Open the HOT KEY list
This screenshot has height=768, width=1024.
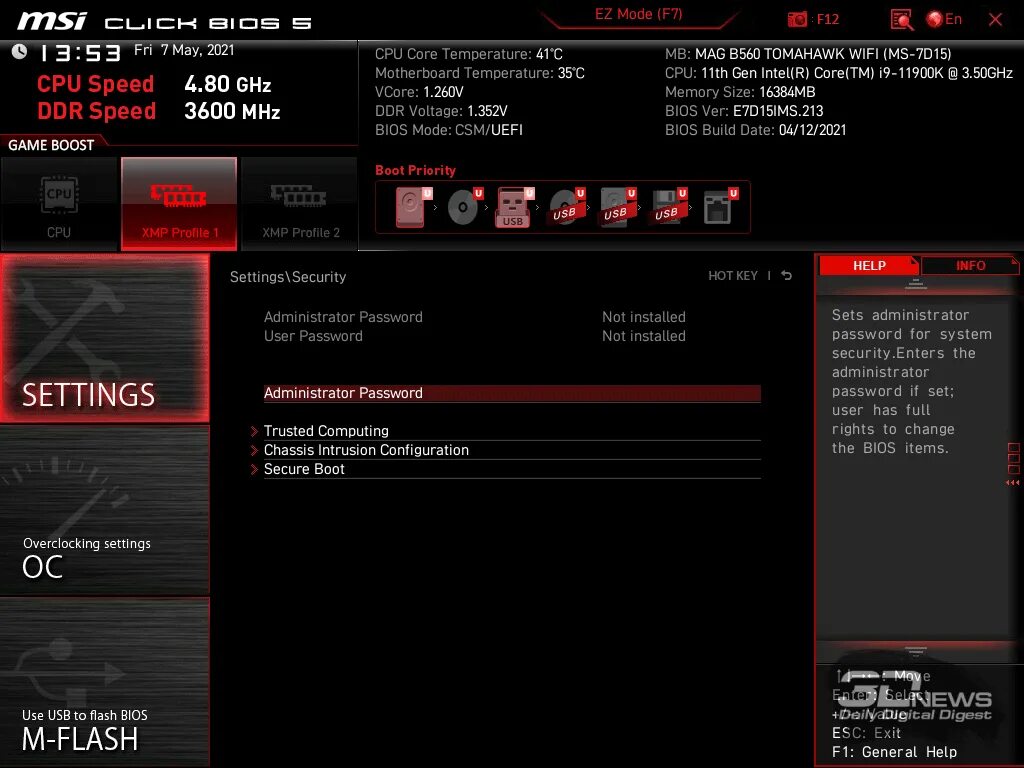(733, 276)
